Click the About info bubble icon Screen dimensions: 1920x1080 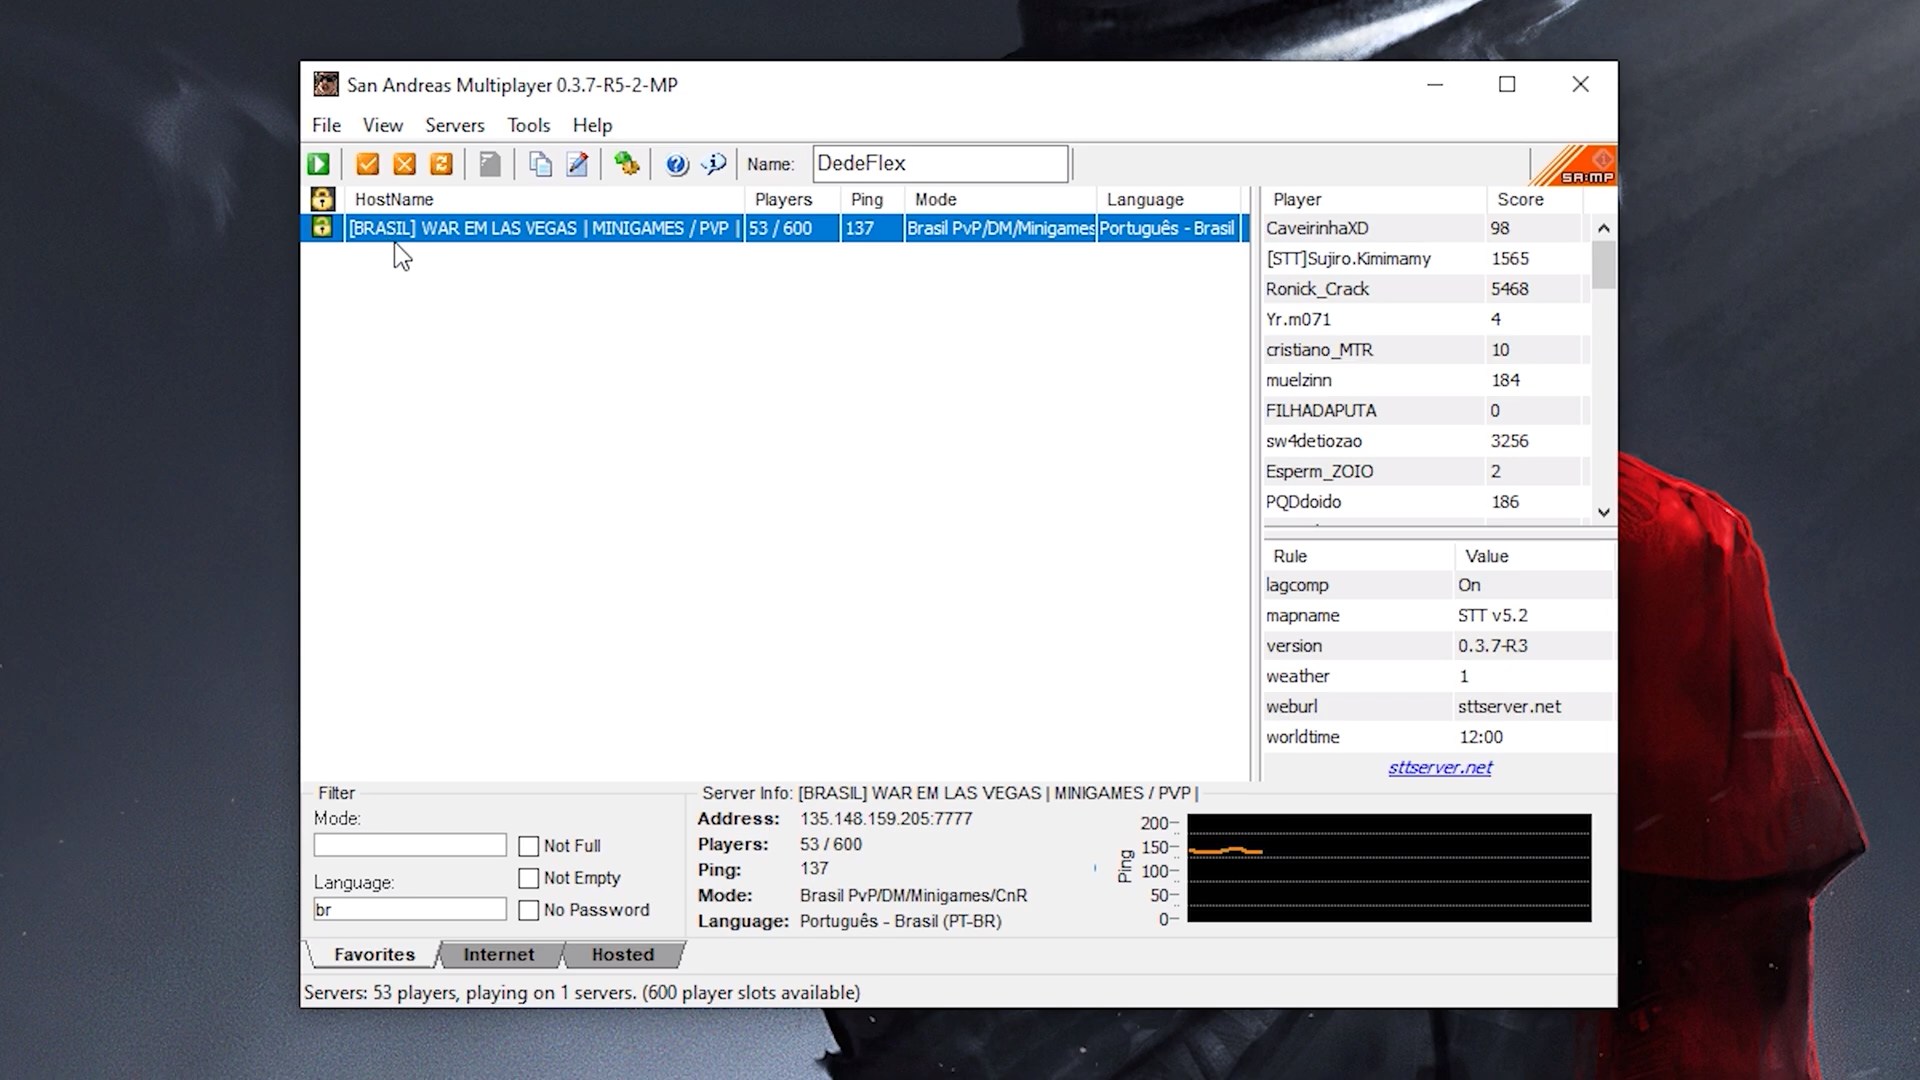click(x=714, y=164)
